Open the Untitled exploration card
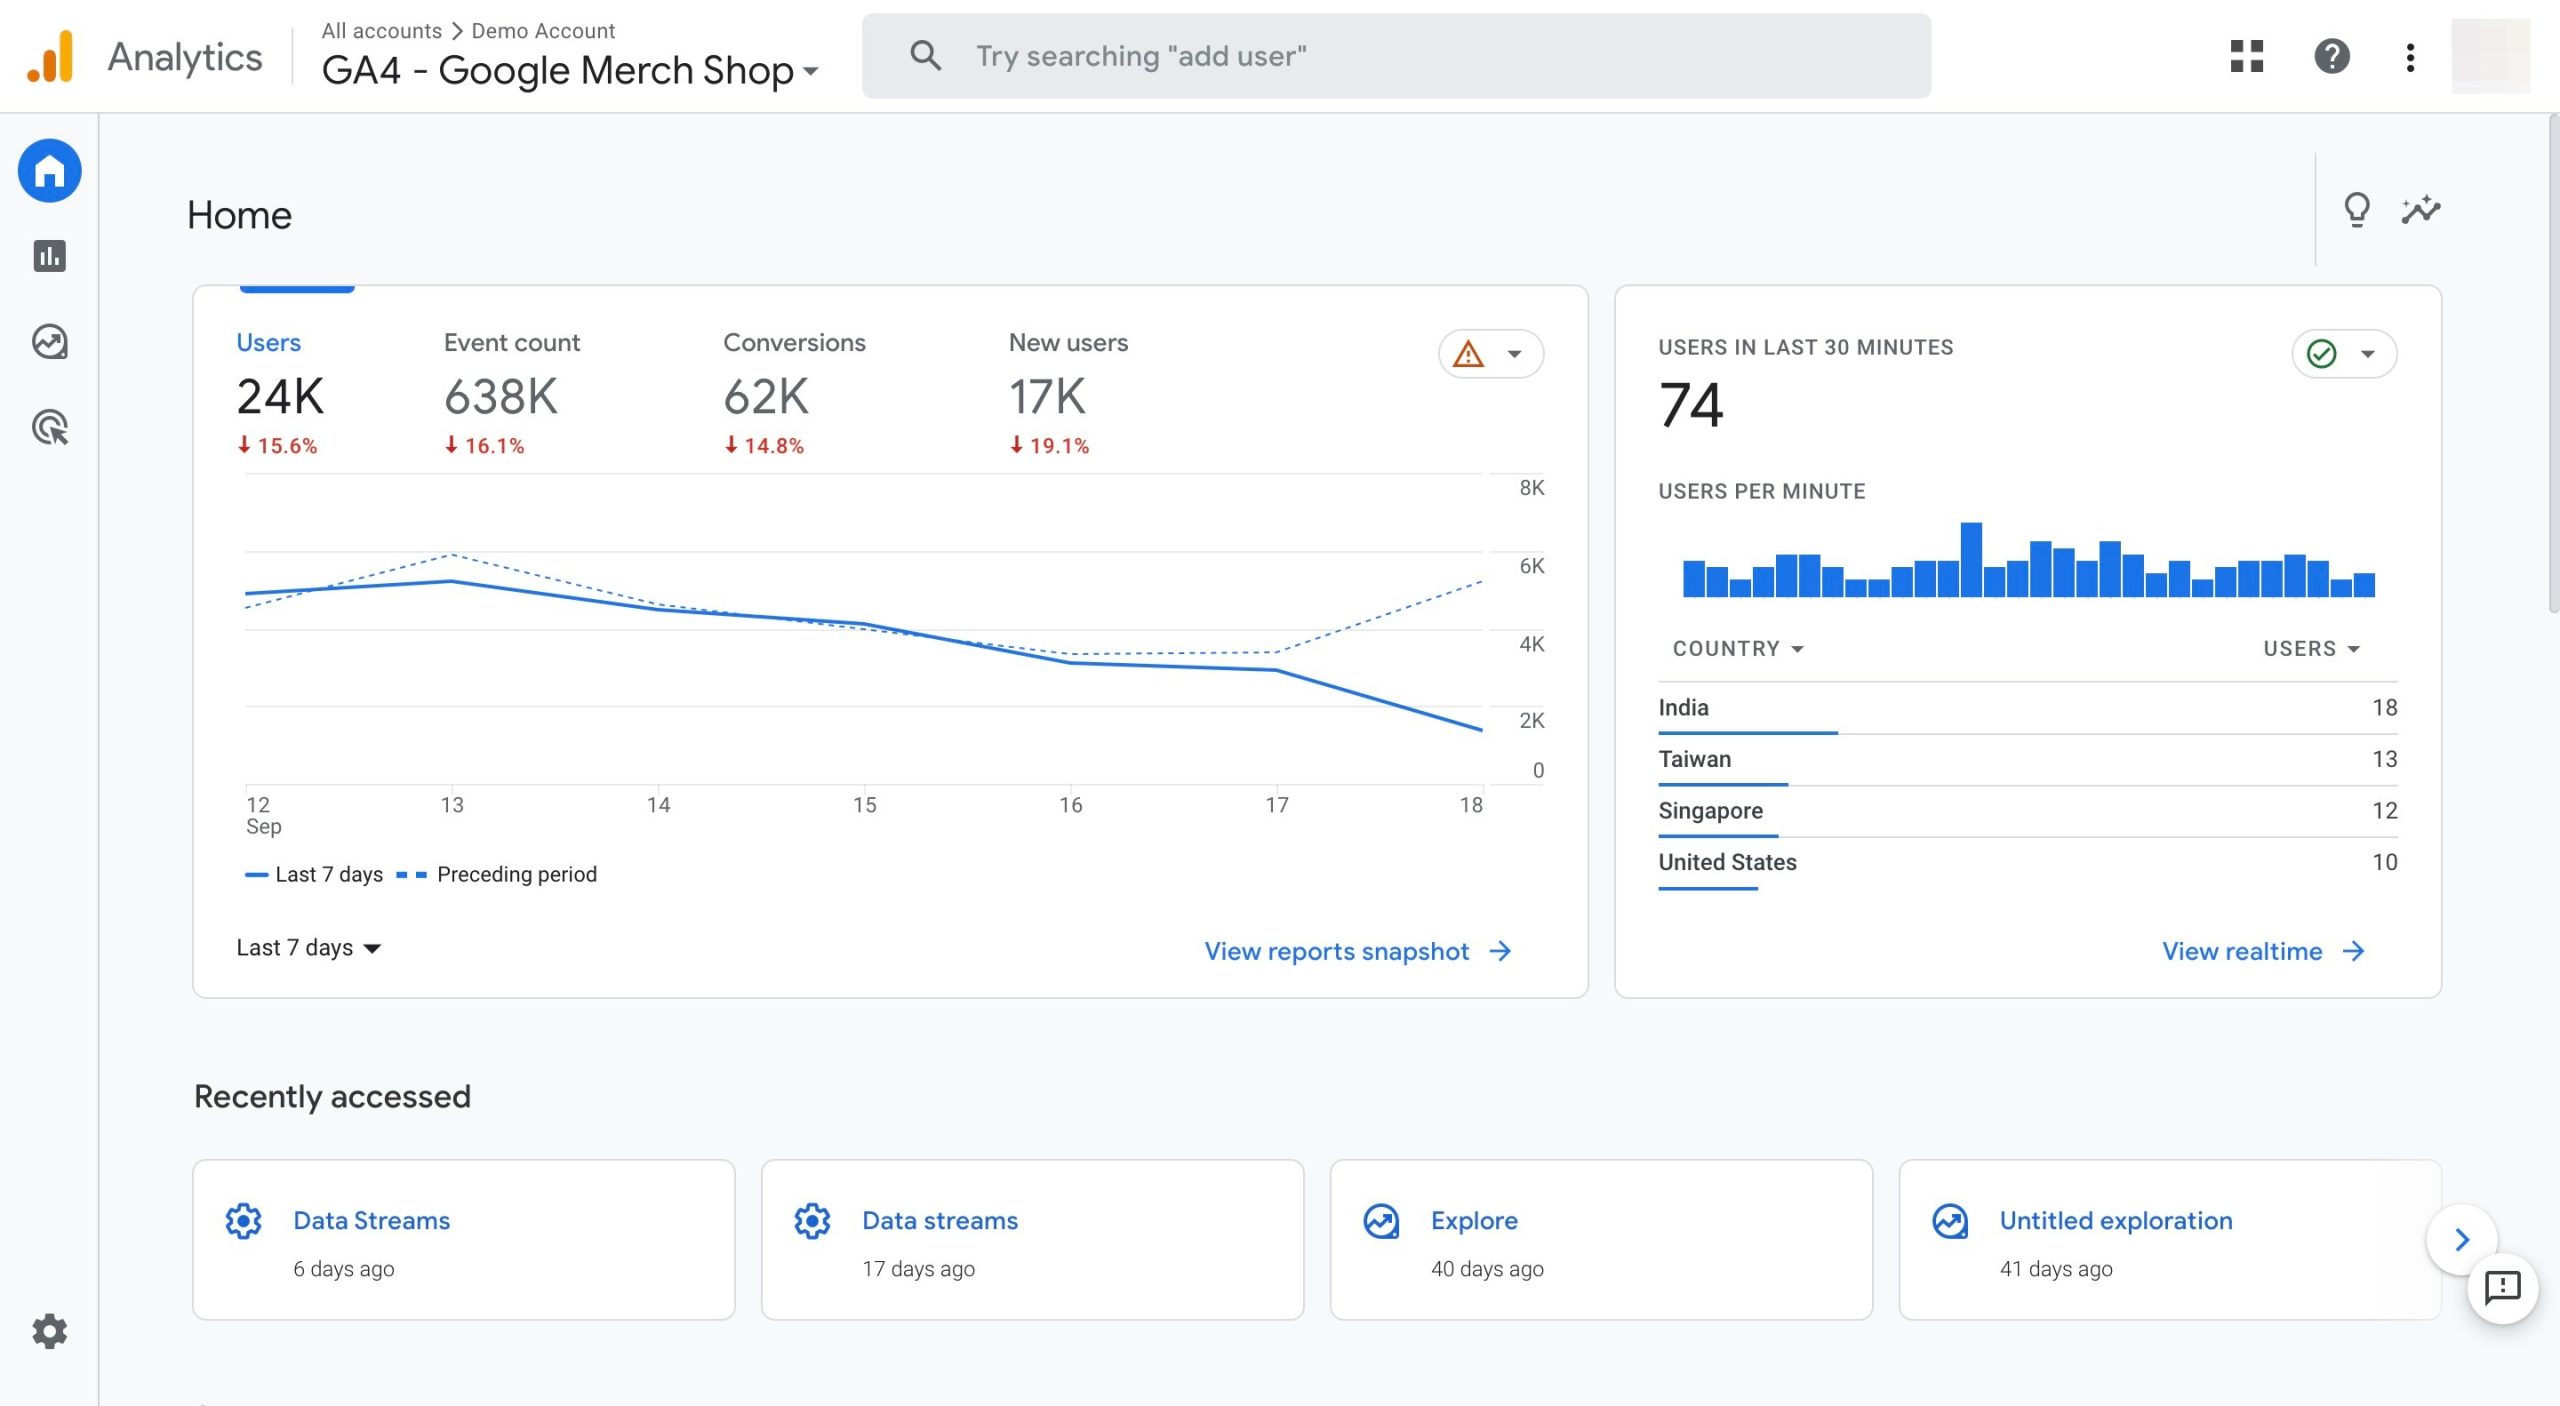2560x1406 pixels. point(2170,1240)
